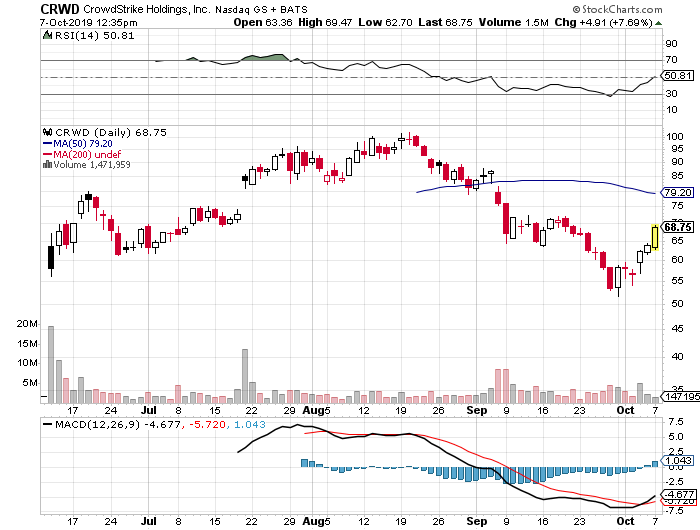Click the volume bars icon in legend
700x530 pixels.
click(47, 164)
